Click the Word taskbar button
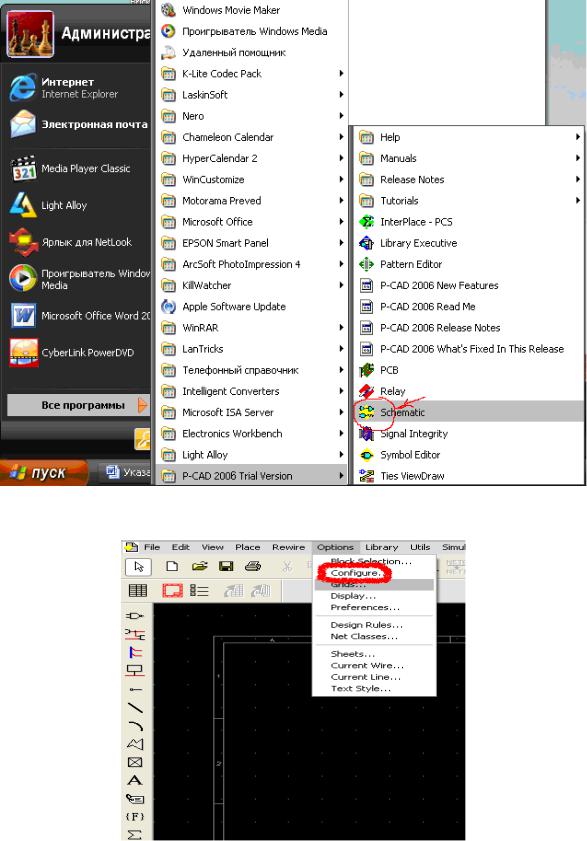Viewport: 587px width, 841px height. [126, 473]
